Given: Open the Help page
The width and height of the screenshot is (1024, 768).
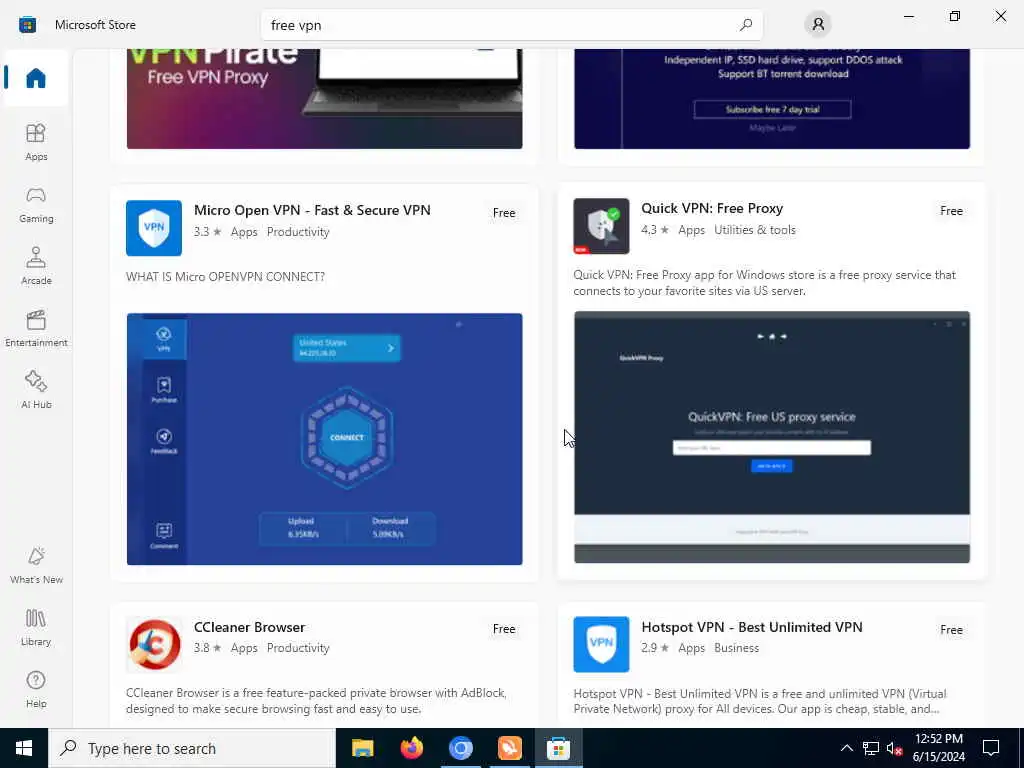Looking at the screenshot, I should (x=36, y=689).
